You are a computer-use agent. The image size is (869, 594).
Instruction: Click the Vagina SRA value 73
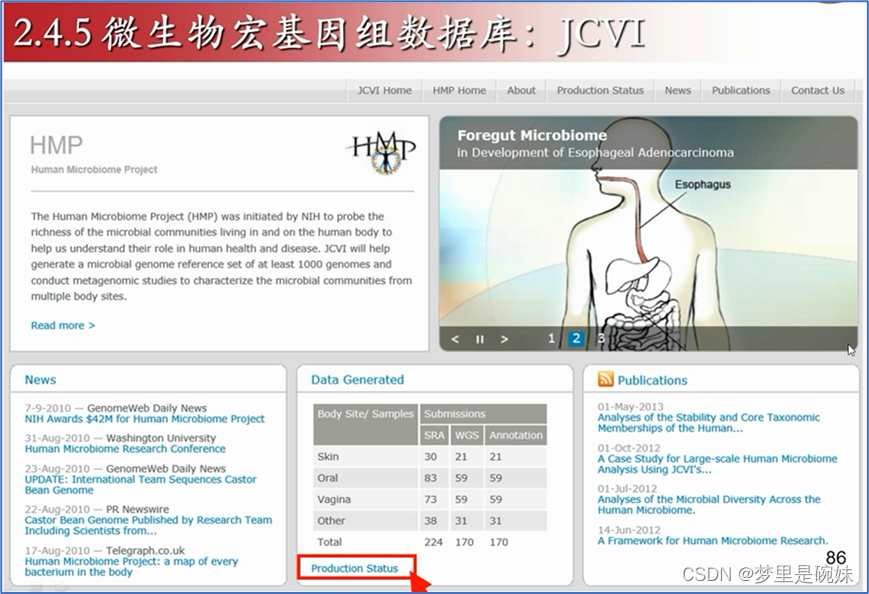431,499
